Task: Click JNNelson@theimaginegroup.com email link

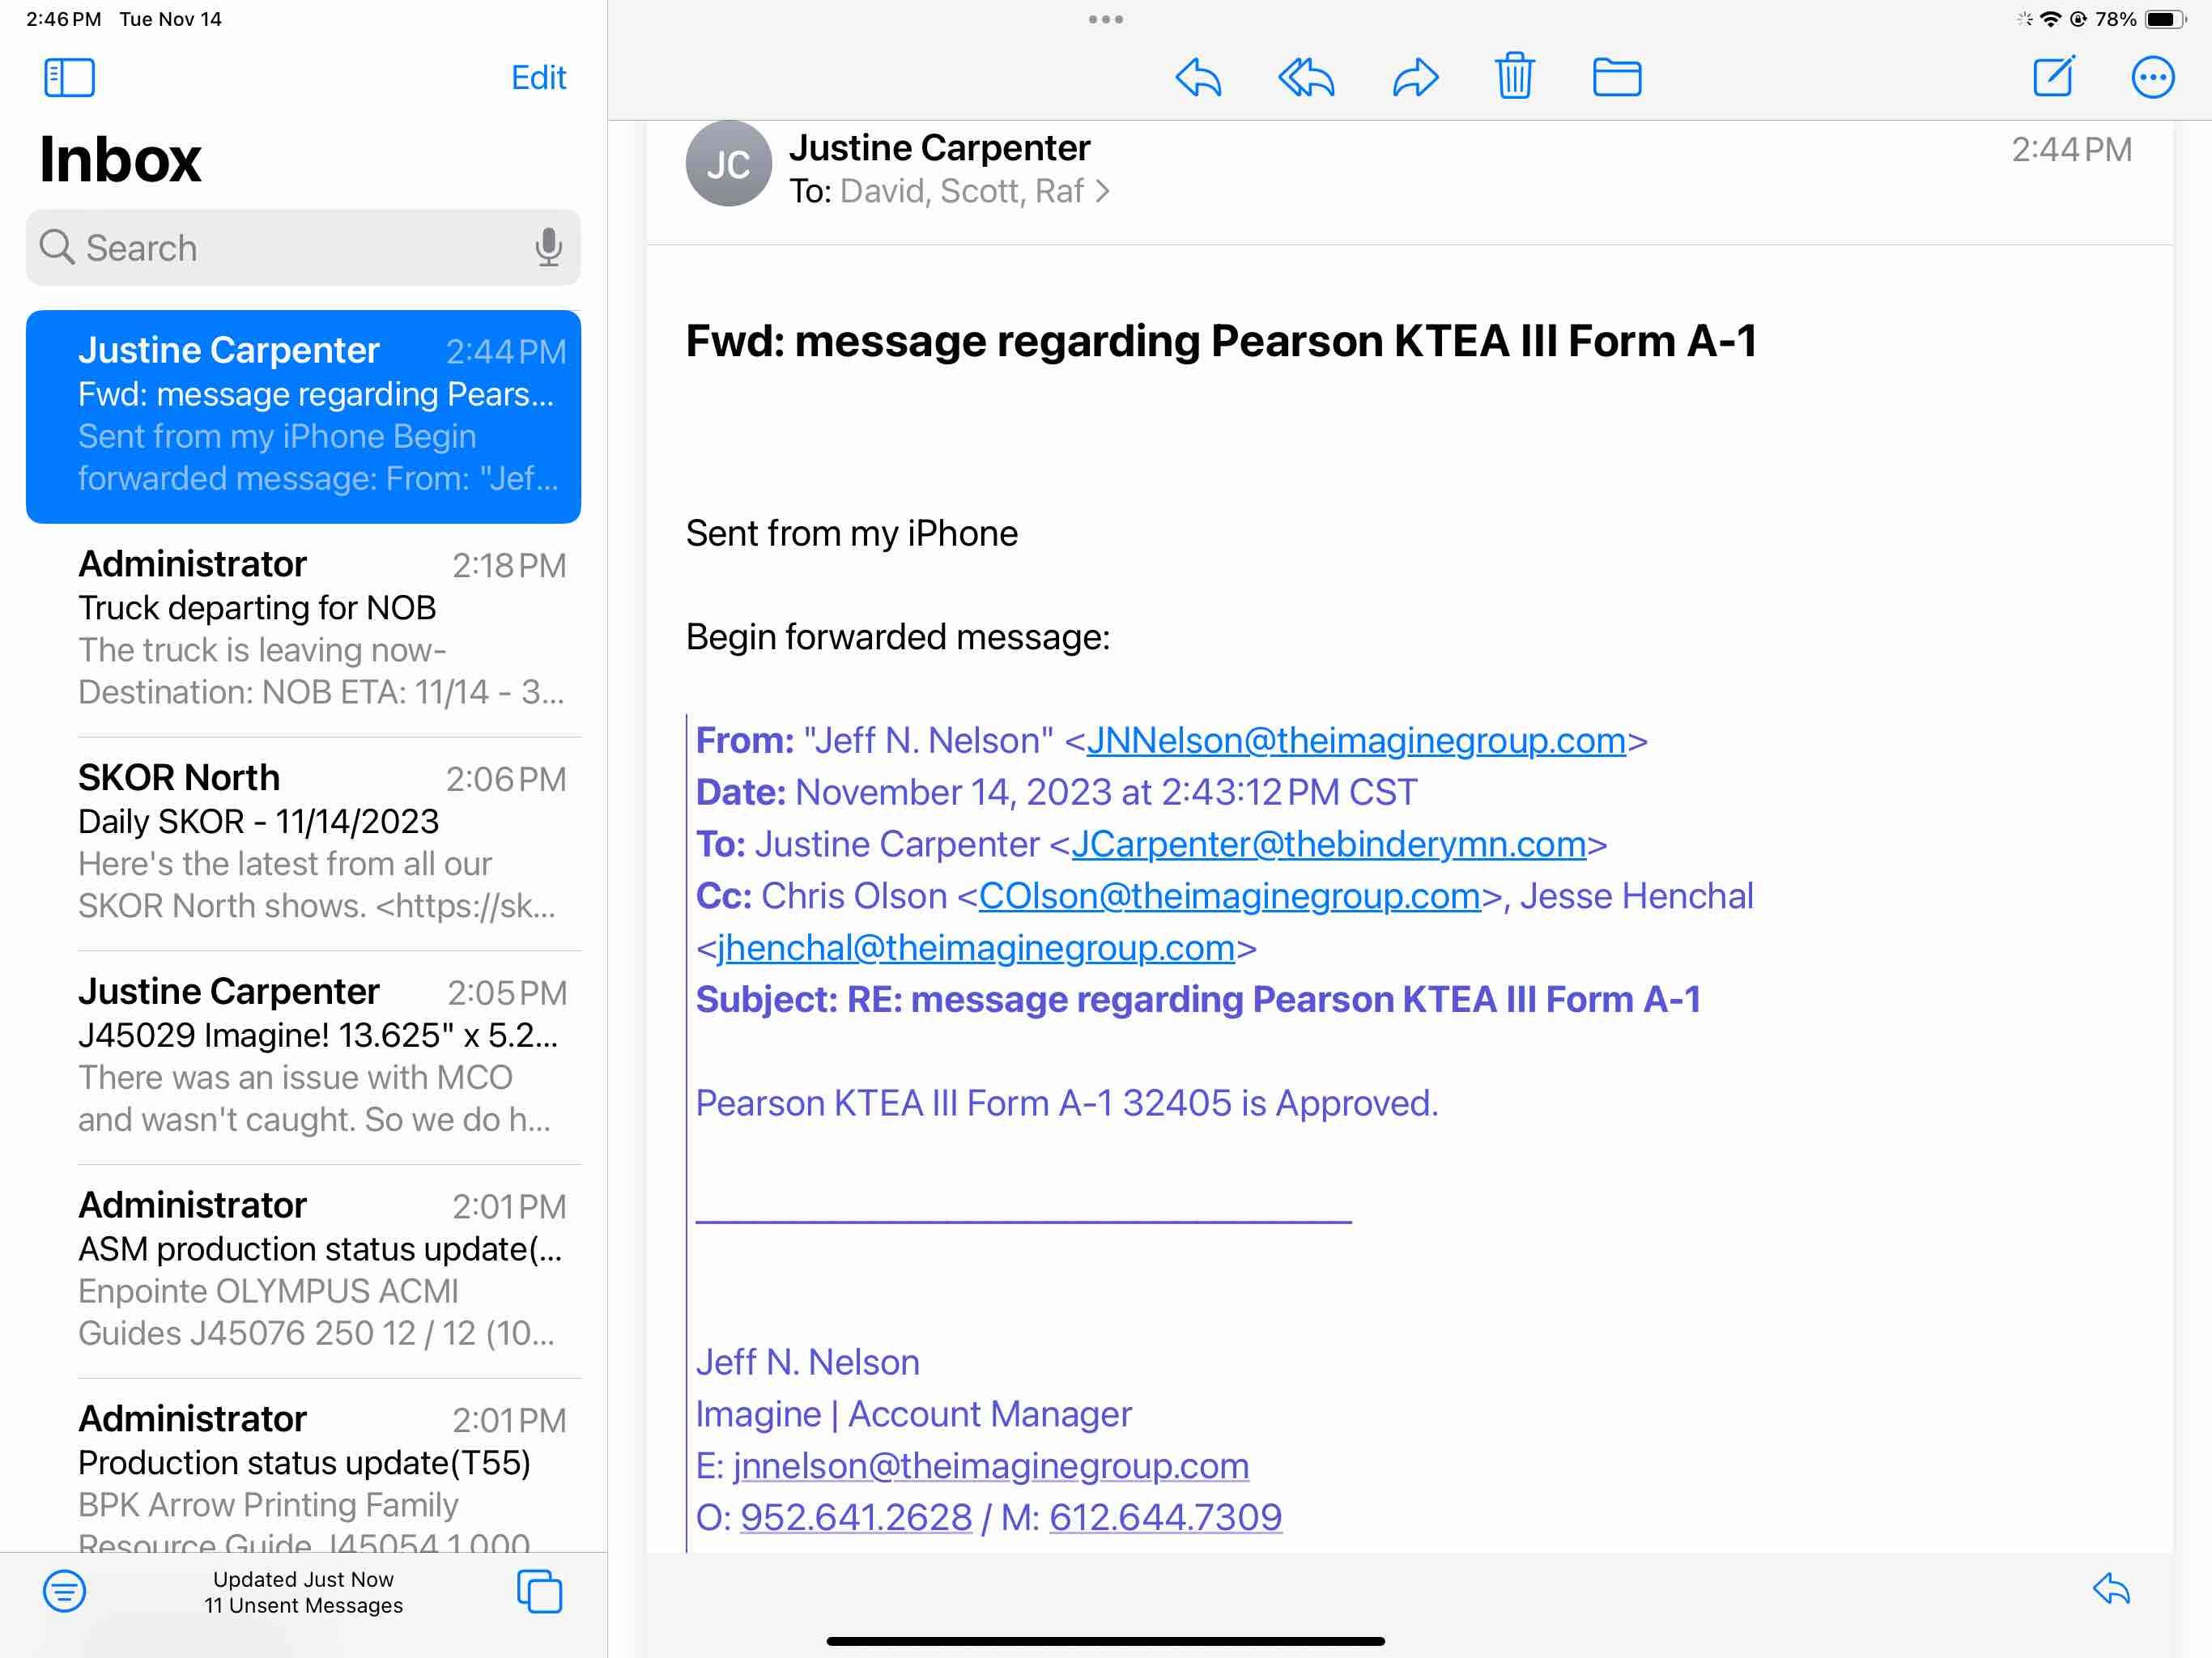Action: [1355, 740]
